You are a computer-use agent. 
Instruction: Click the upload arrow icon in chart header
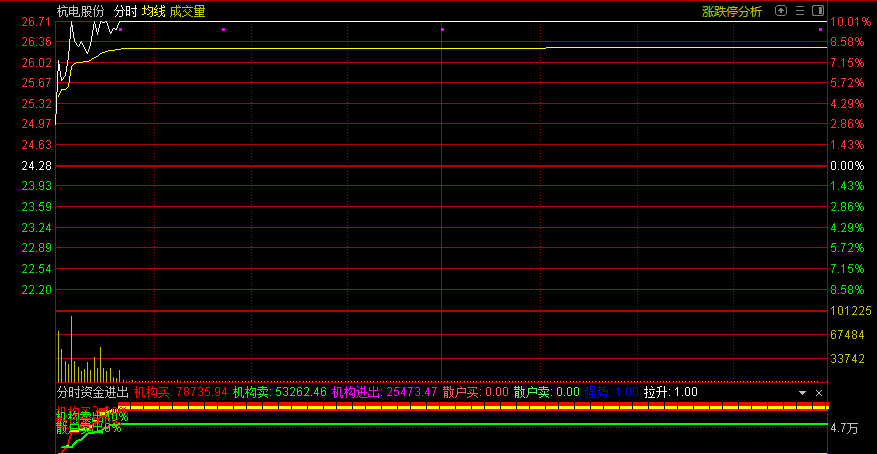coord(781,11)
